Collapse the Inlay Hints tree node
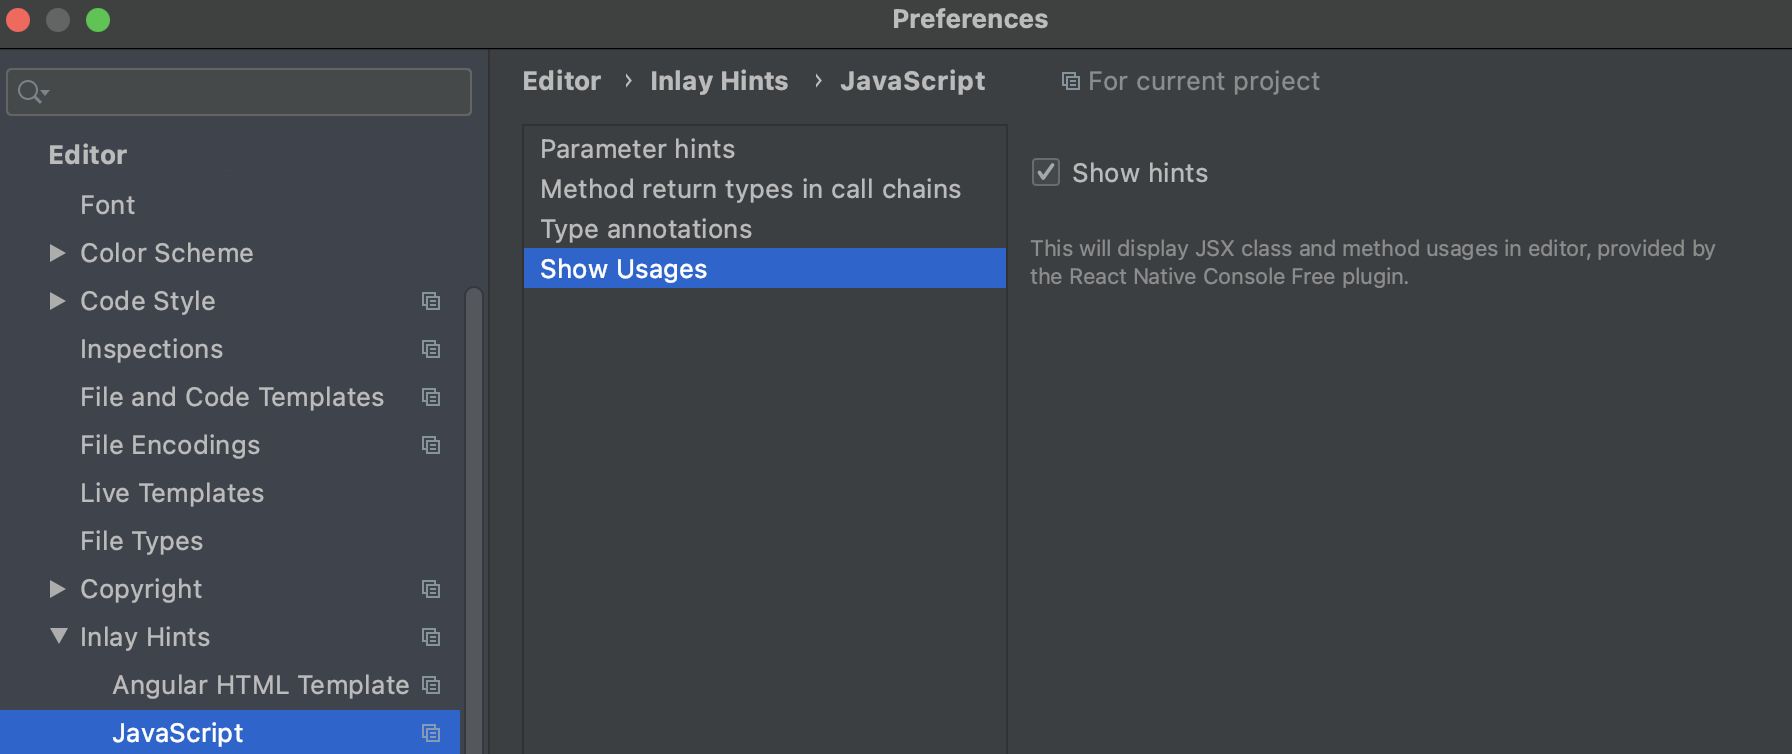Screen dimensions: 1792x754 (59, 636)
